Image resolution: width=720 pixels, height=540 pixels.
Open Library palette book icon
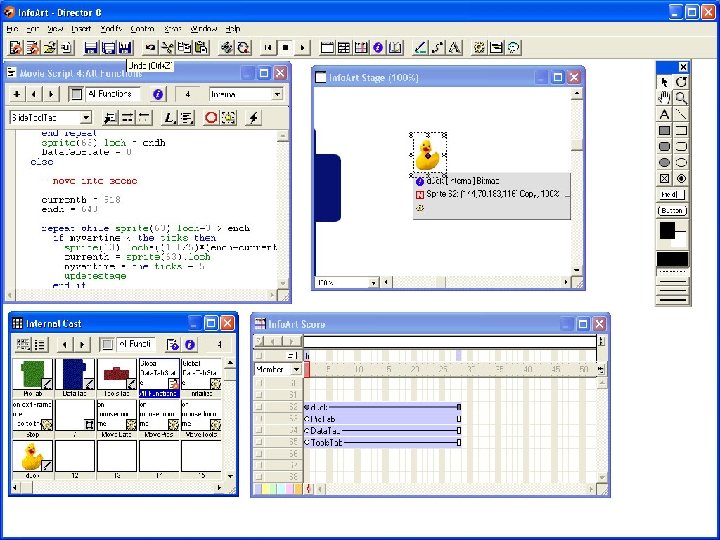click(x=395, y=47)
